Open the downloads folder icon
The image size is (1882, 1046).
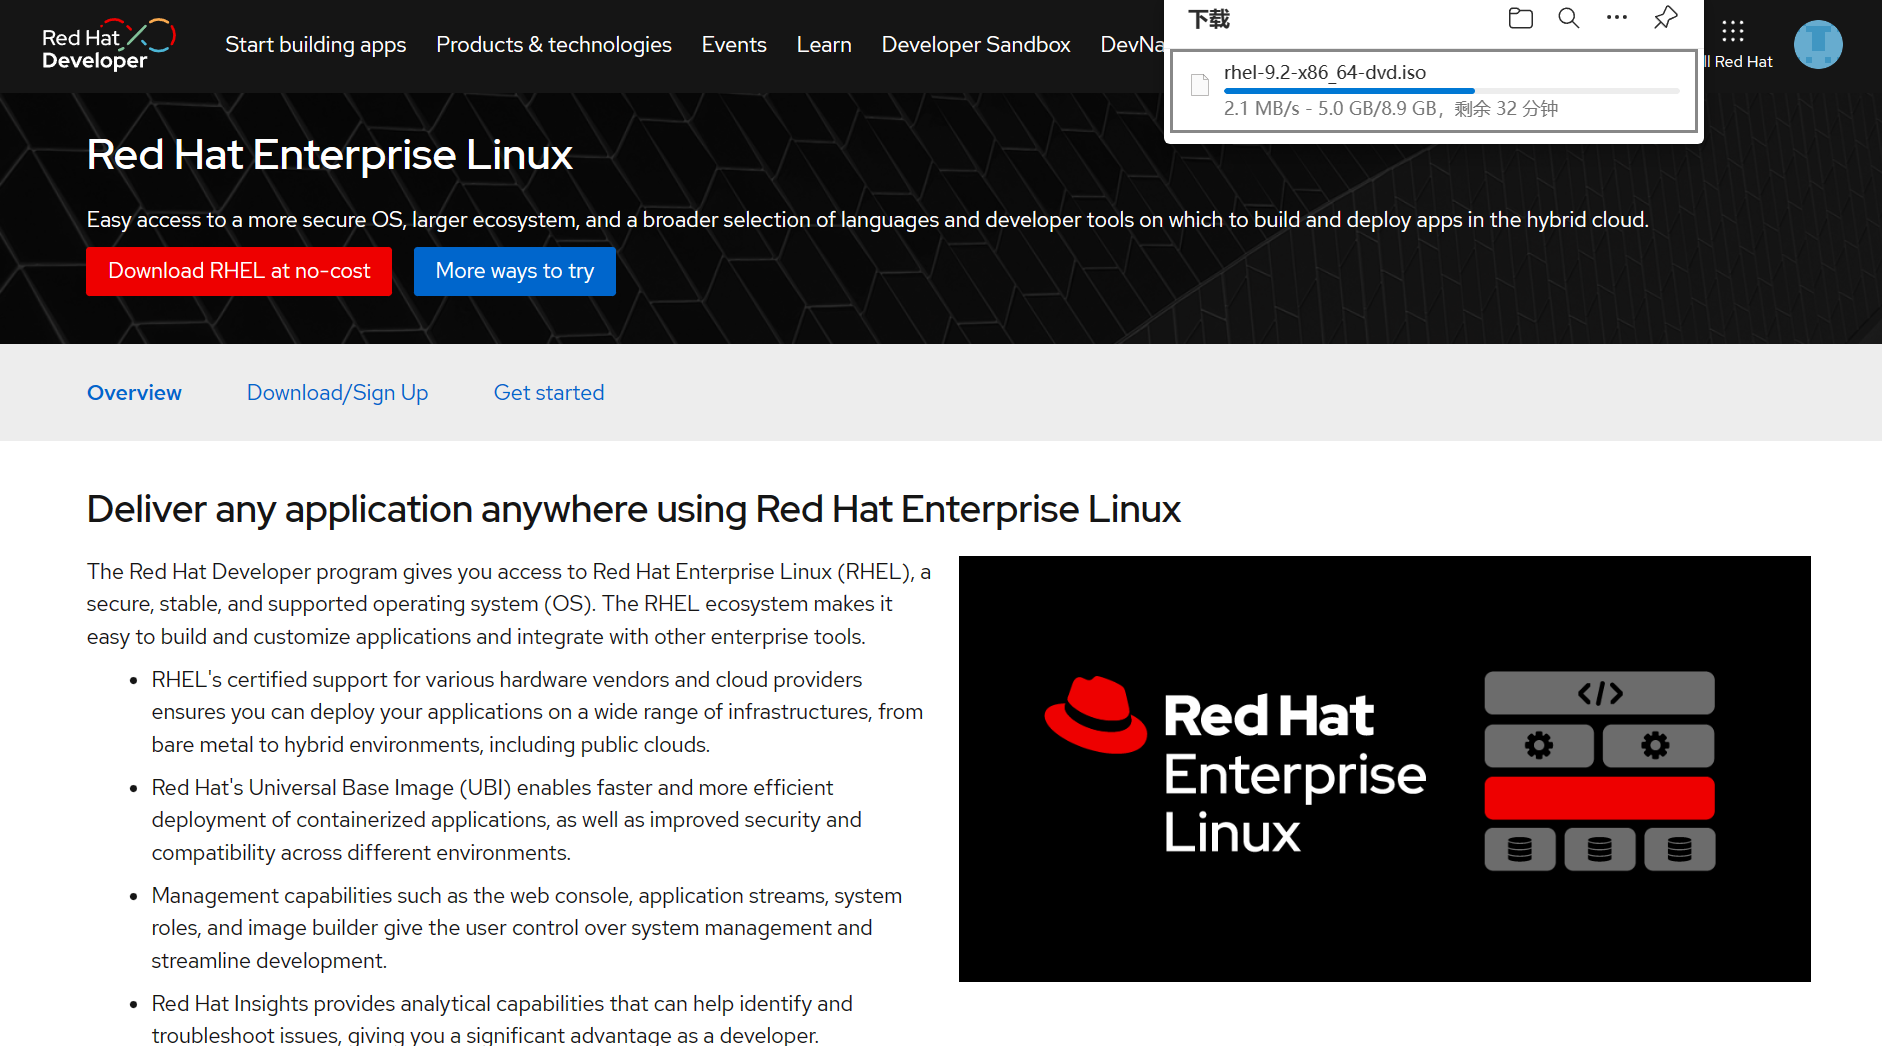[x=1520, y=17]
